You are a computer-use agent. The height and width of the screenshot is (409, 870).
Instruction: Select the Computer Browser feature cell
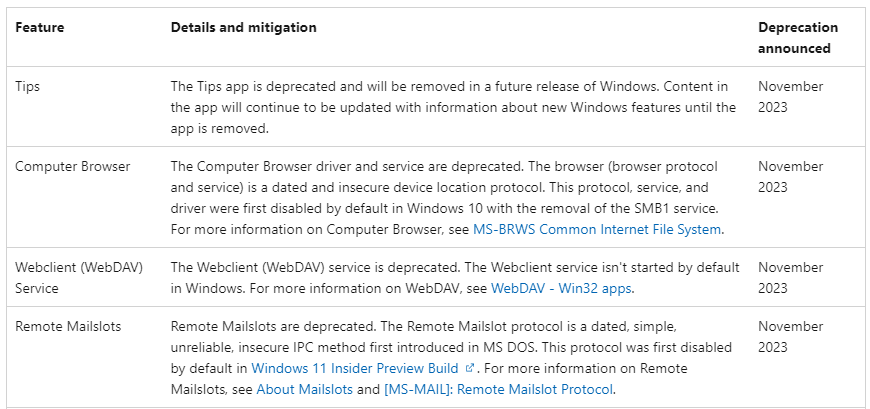tap(73, 167)
